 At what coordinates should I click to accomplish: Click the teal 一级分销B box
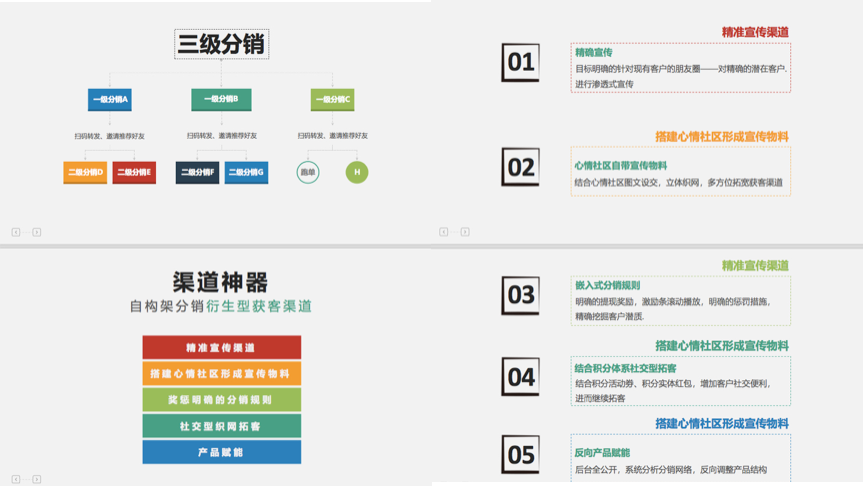221,99
